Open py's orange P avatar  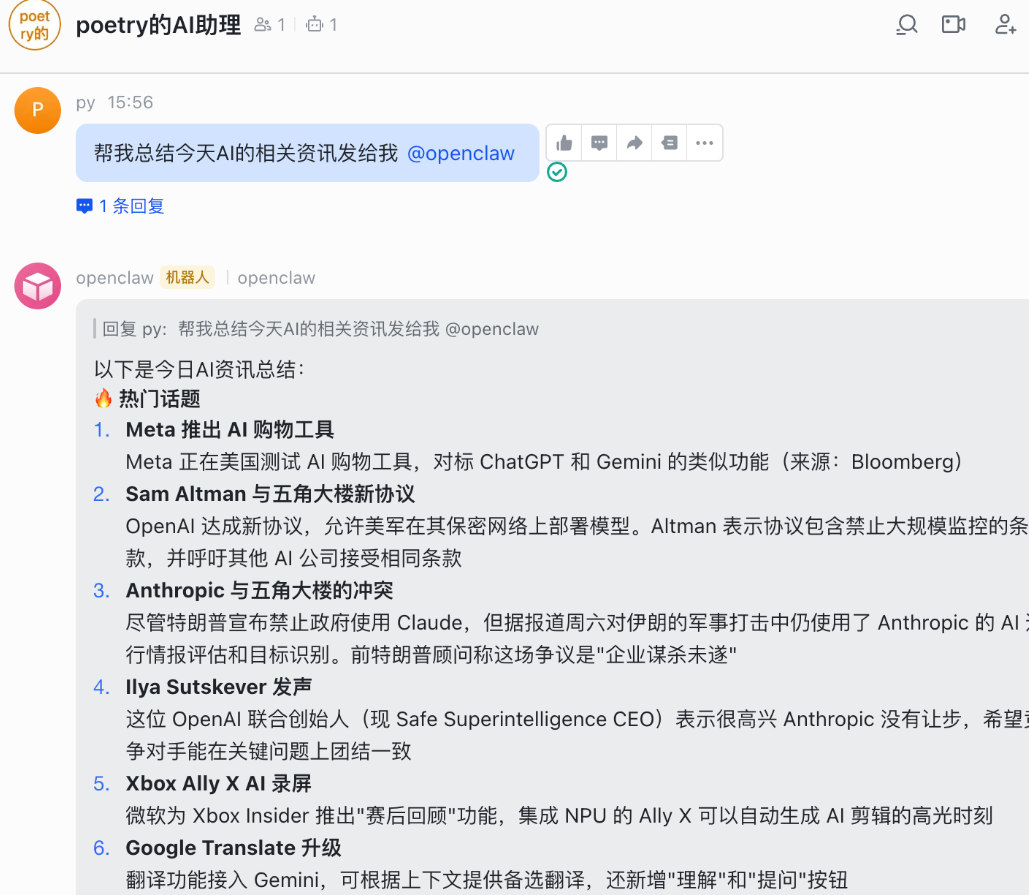tap(37, 110)
